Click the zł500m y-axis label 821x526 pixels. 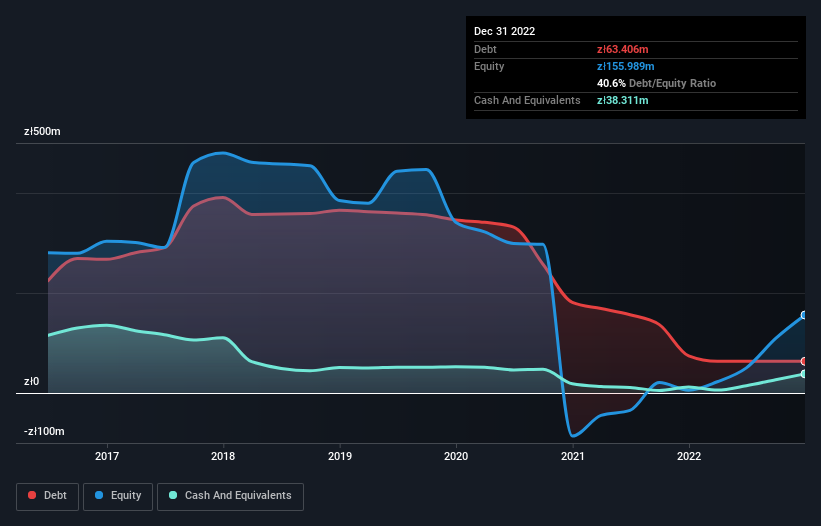click(x=42, y=131)
